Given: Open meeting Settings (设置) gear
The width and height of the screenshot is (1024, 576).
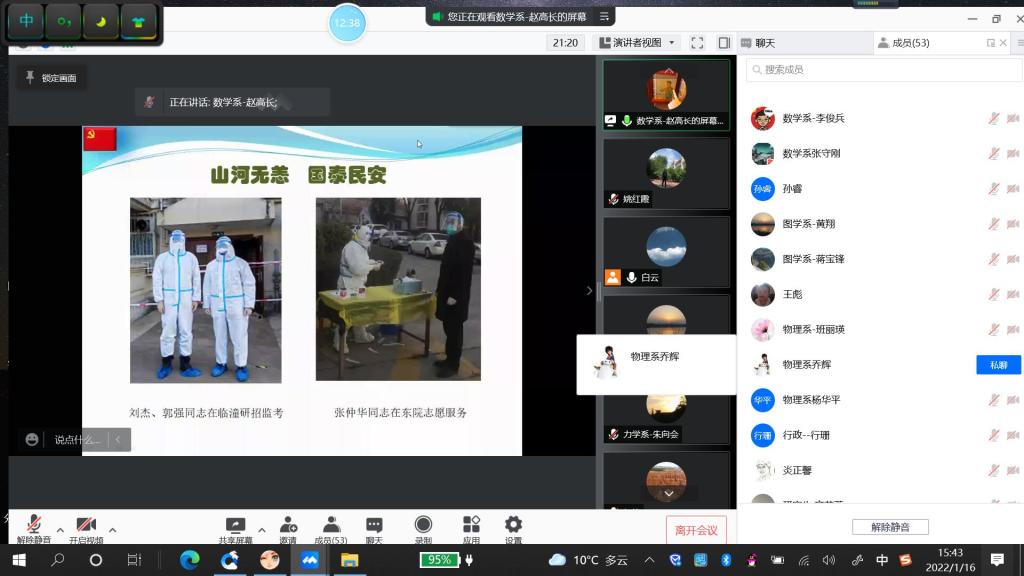Looking at the screenshot, I should tap(513, 527).
